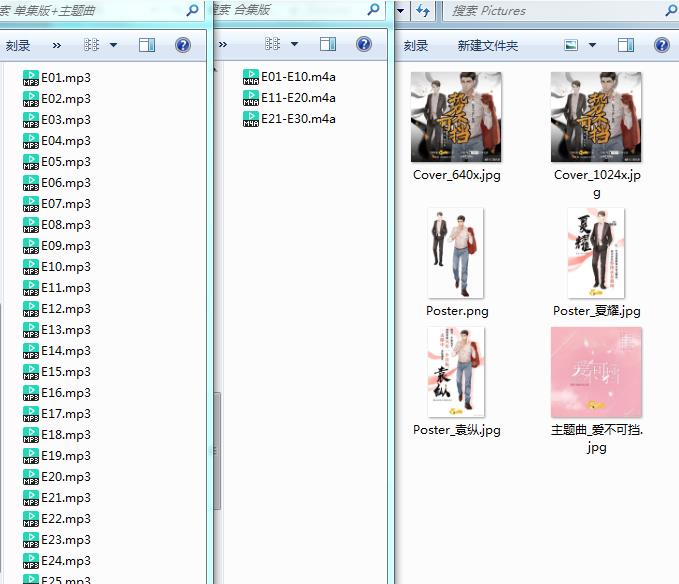Image resolution: width=679 pixels, height=584 pixels.
Task: Open the Cover_640x.jpg thumbnail
Action: point(456,117)
